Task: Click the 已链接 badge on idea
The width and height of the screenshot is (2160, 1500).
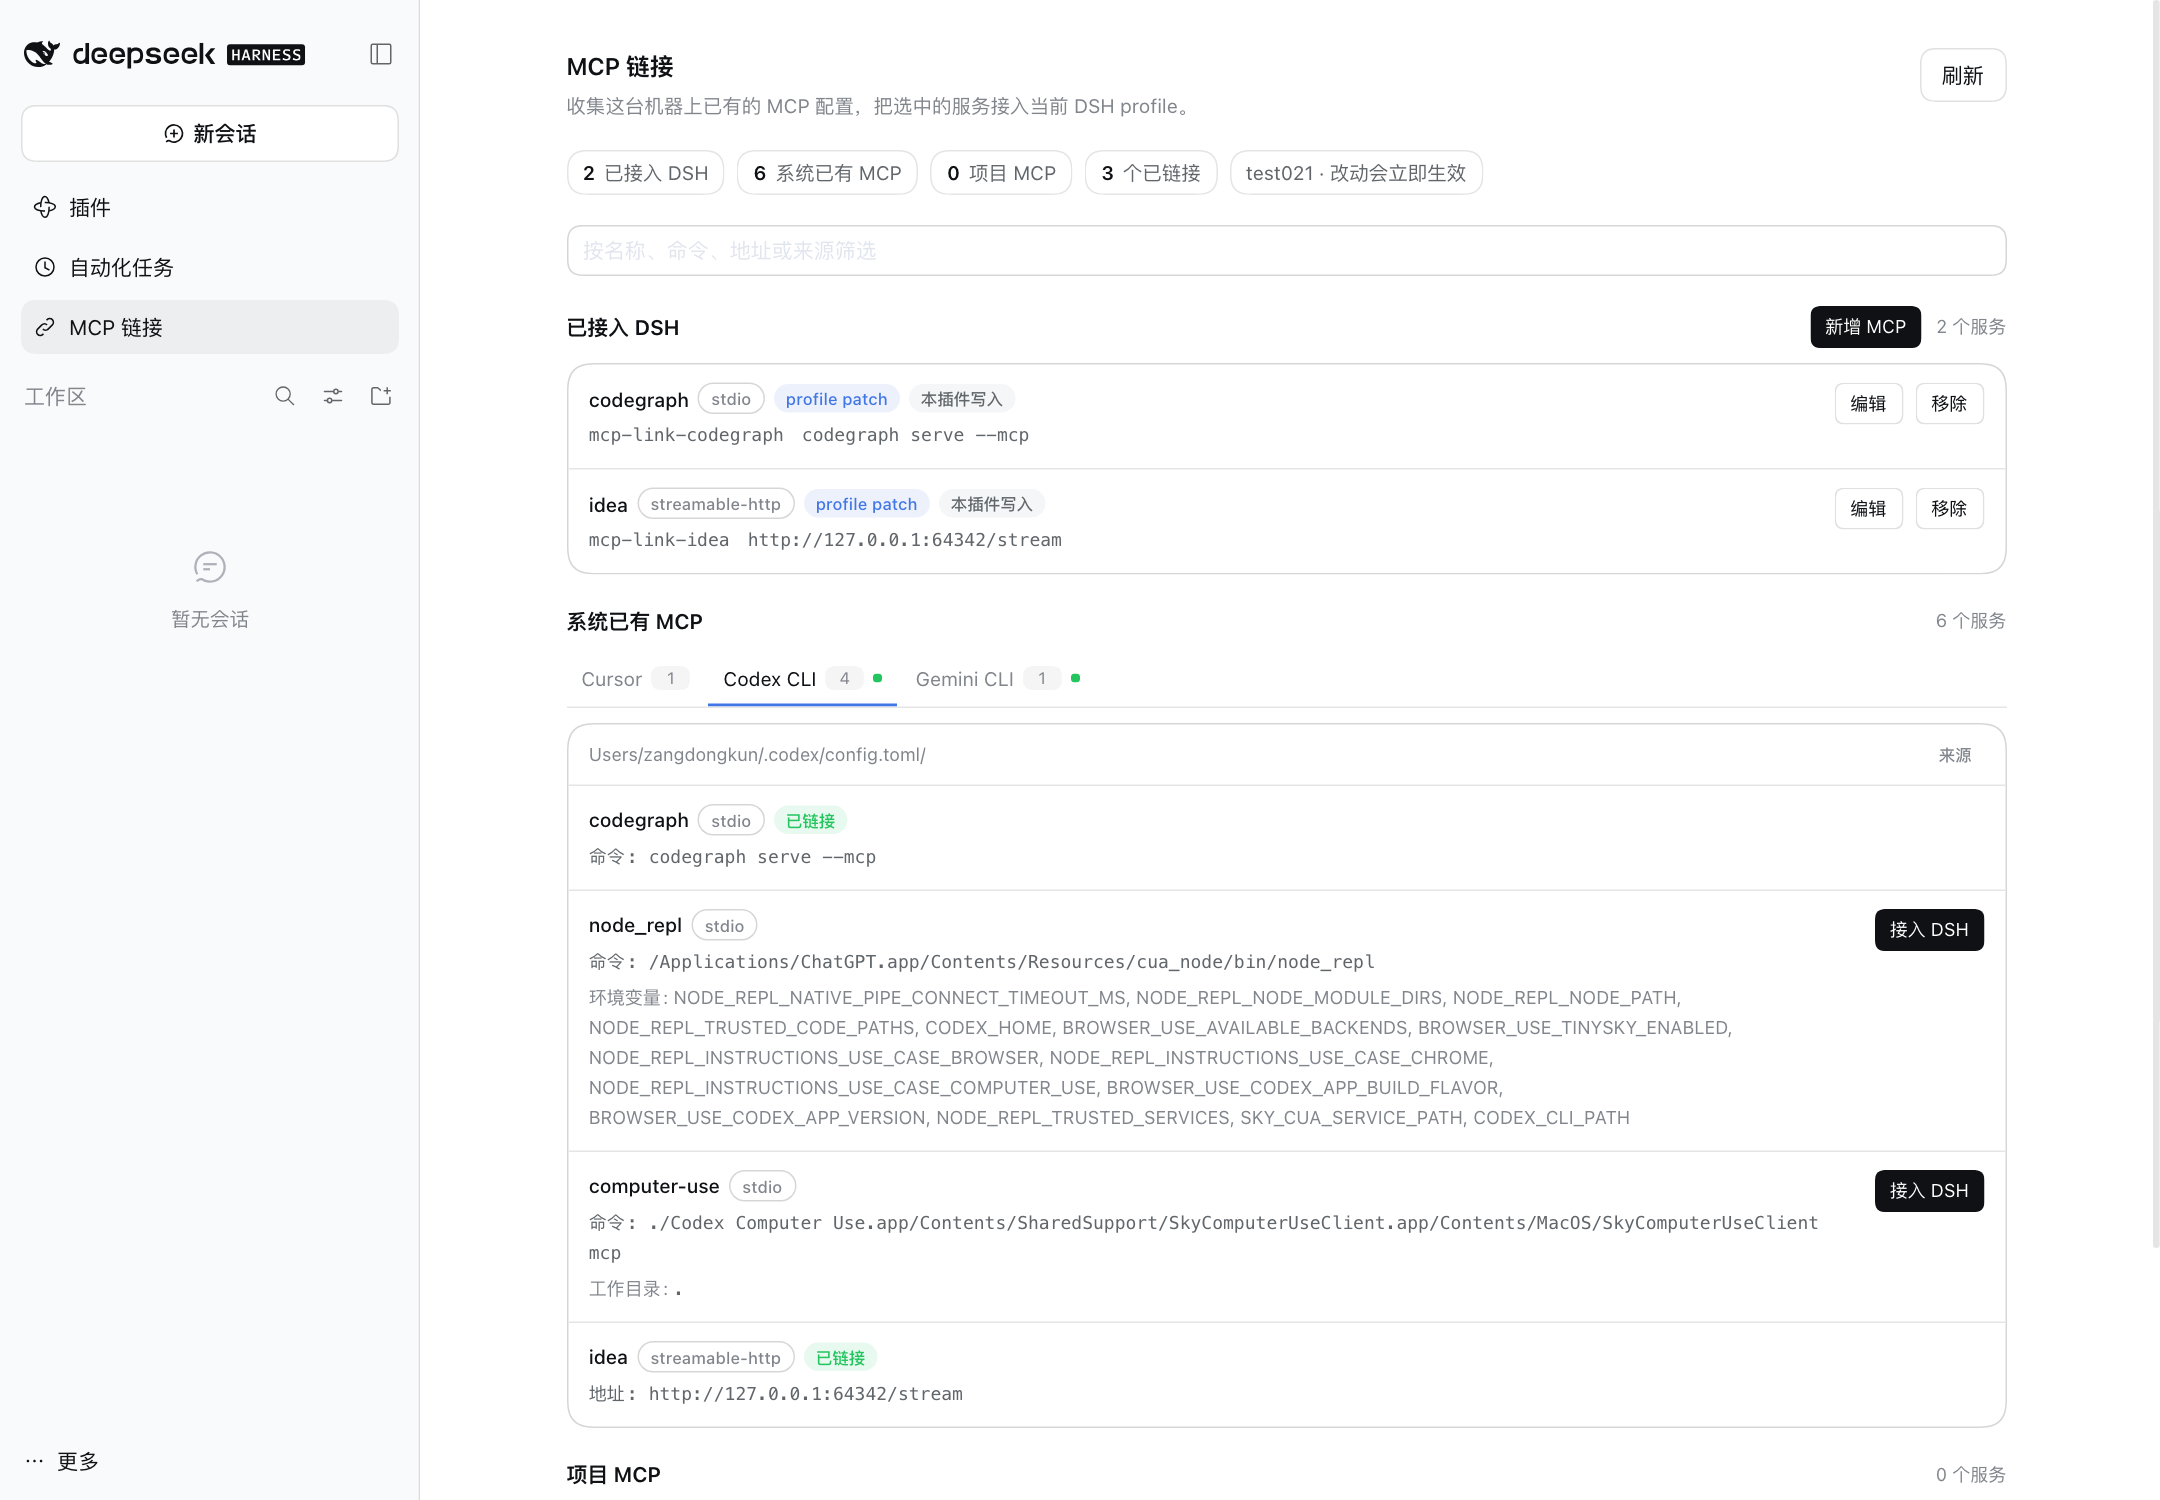Action: pyautogui.click(x=840, y=1358)
